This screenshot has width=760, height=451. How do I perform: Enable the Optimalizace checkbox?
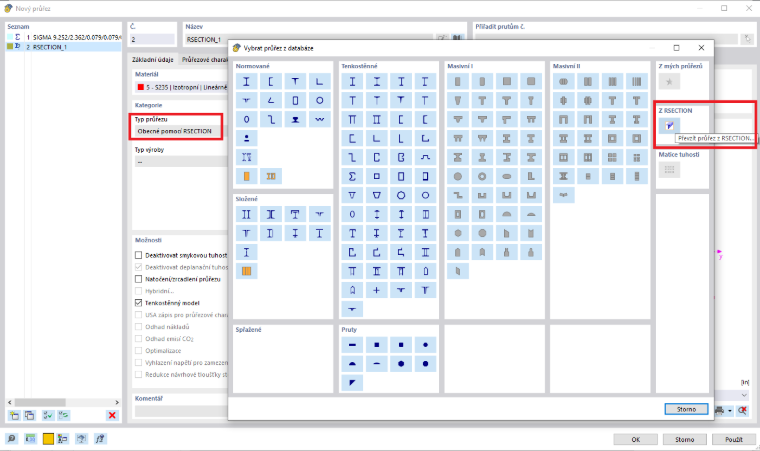point(139,351)
